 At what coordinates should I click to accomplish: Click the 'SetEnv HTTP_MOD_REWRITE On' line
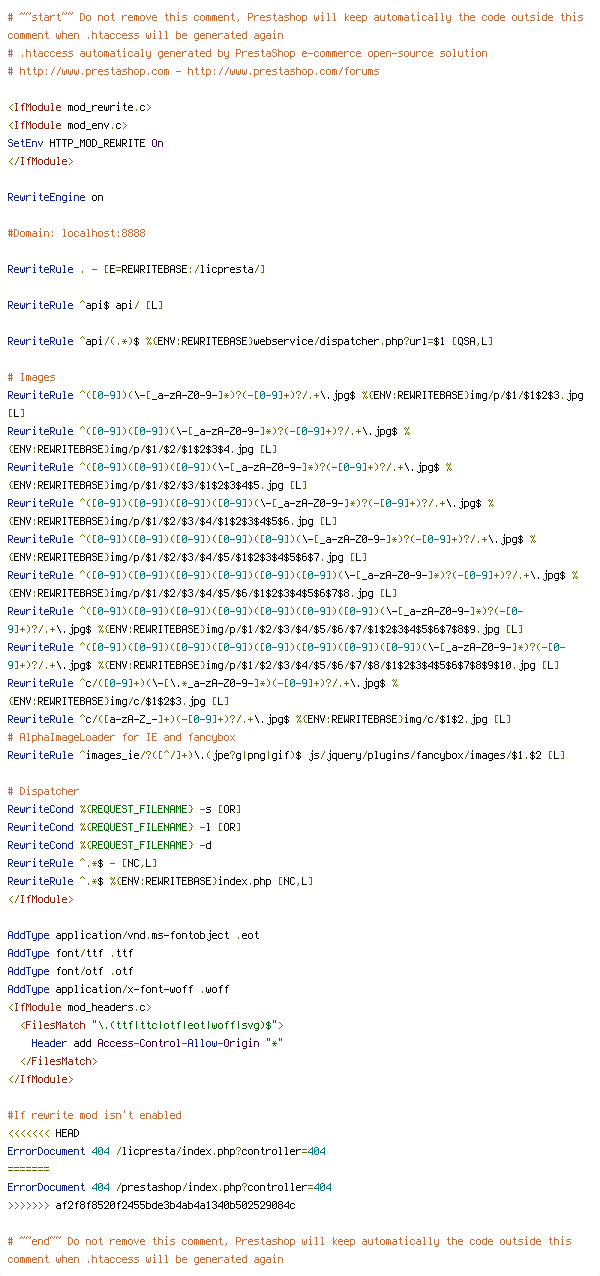tap(85, 143)
